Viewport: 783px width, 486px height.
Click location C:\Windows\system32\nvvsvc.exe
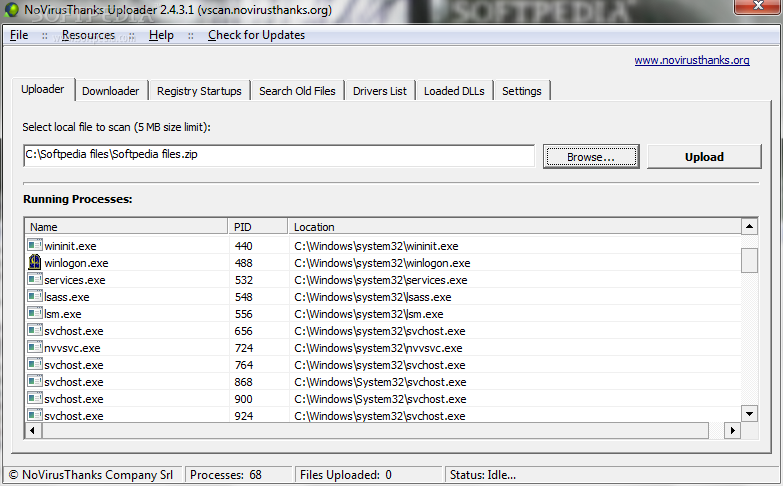[378, 348]
